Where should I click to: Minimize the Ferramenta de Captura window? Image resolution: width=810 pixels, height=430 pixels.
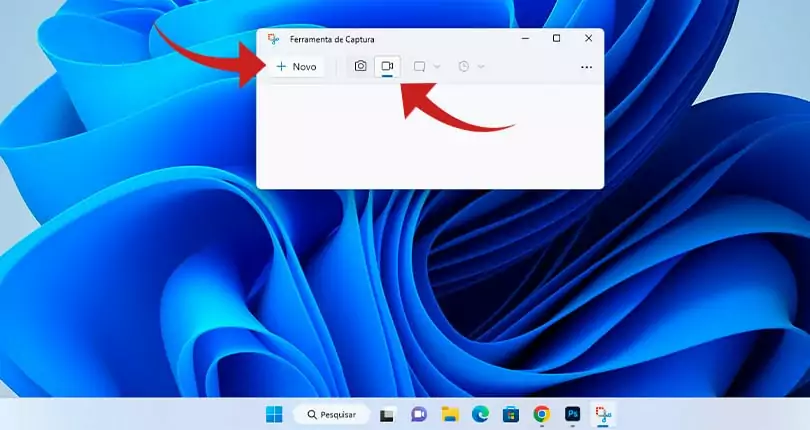coord(525,38)
